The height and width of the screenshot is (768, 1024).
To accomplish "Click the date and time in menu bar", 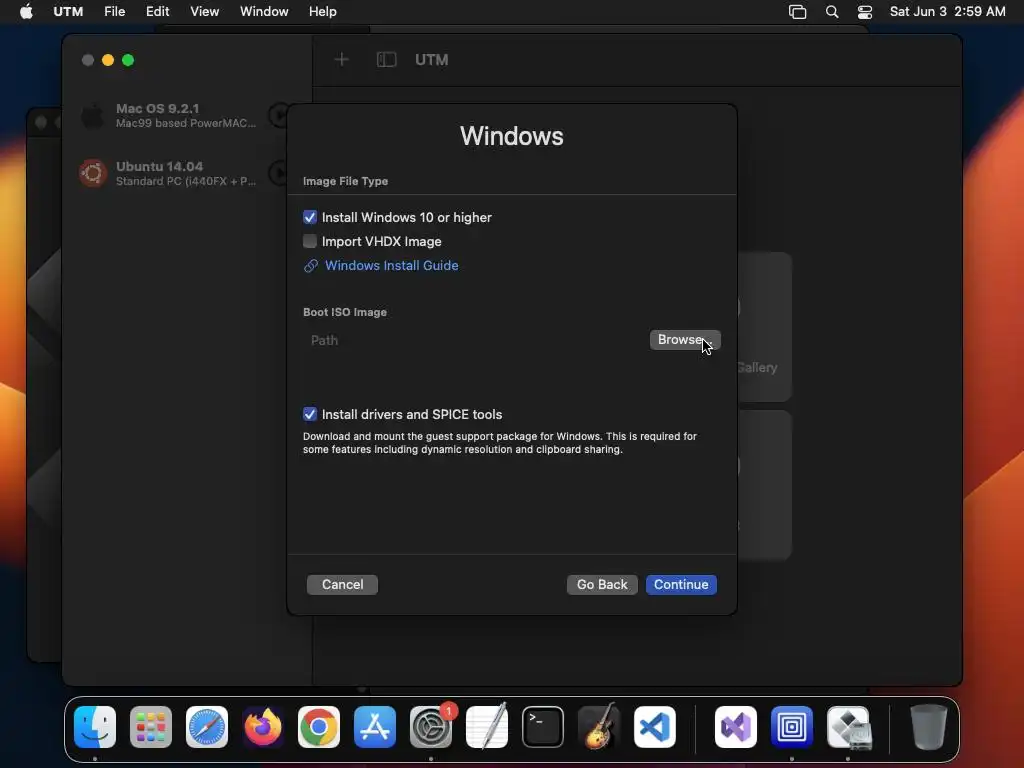I will [948, 12].
